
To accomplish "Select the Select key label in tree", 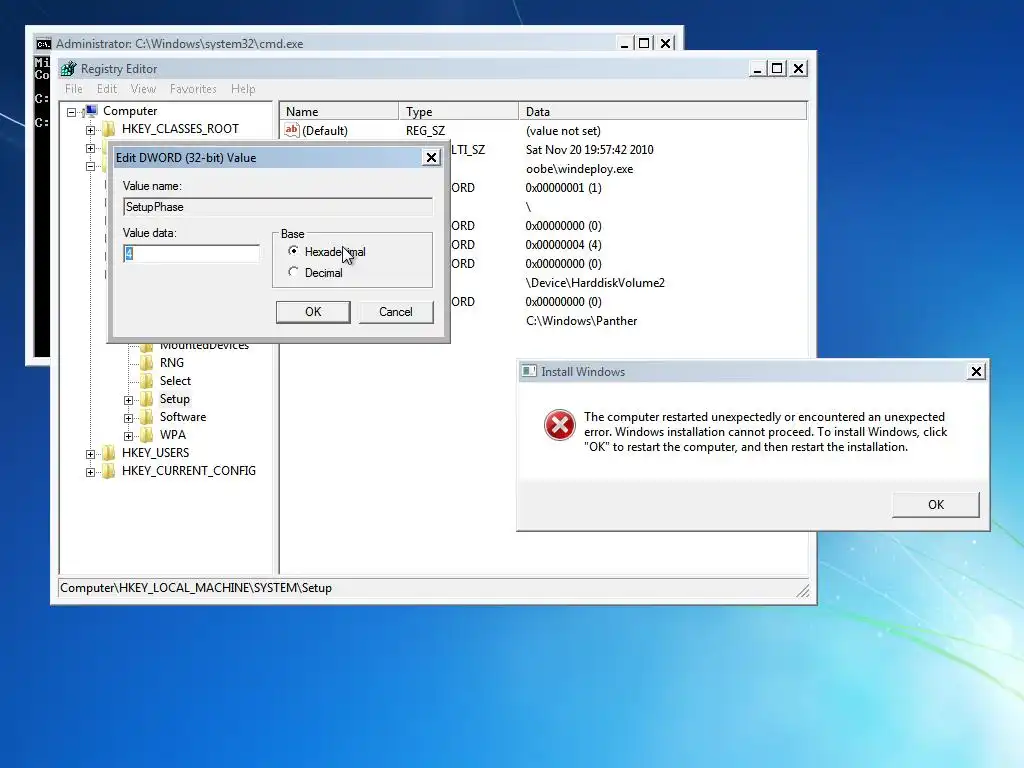I will (175, 381).
